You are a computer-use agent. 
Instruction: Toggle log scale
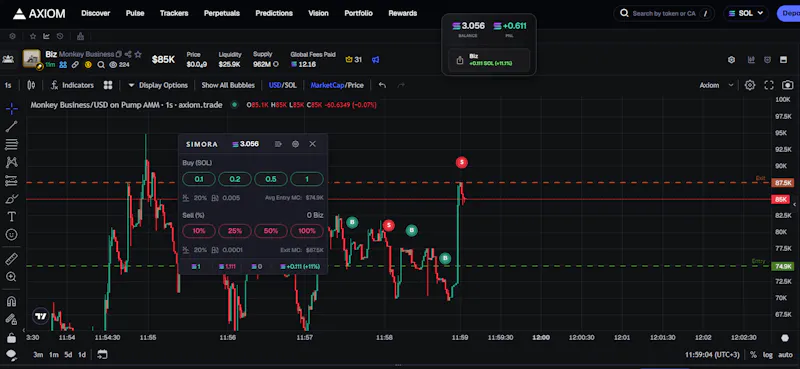coord(767,355)
